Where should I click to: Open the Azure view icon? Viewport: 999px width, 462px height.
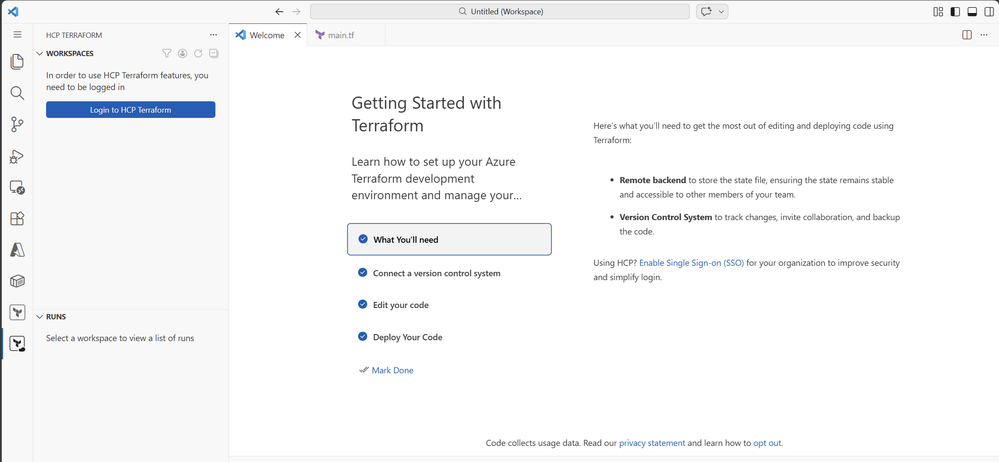point(17,250)
